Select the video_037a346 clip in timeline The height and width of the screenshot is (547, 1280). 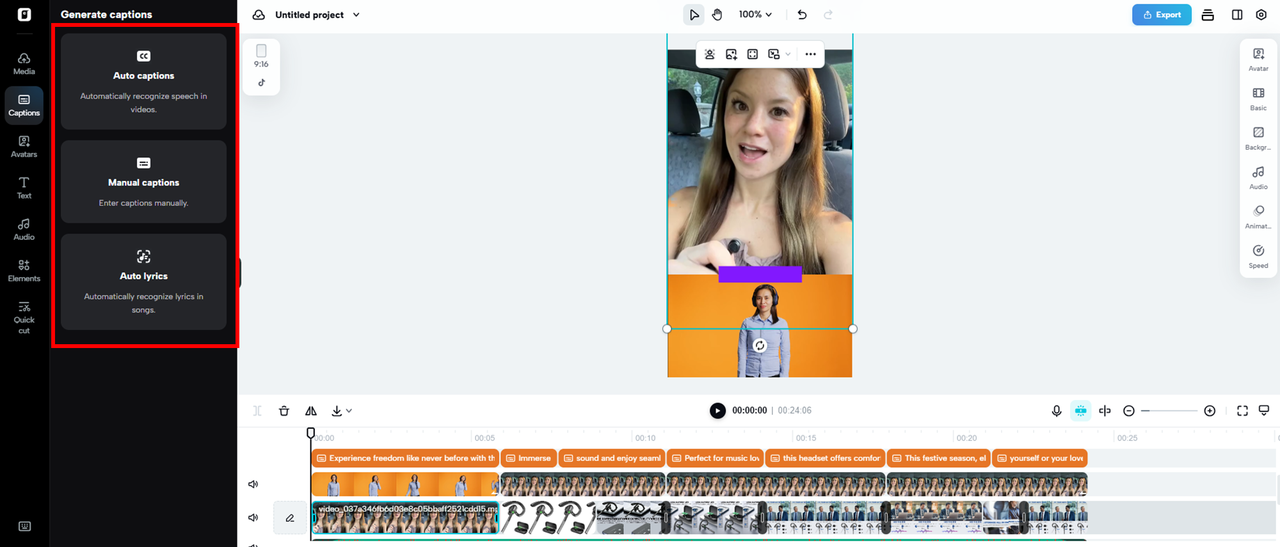405,518
